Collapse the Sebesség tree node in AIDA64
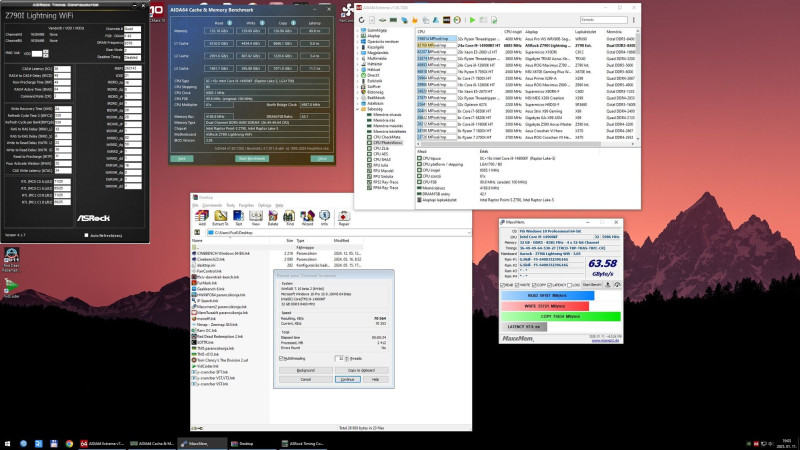800x450 pixels. click(358, 109)
